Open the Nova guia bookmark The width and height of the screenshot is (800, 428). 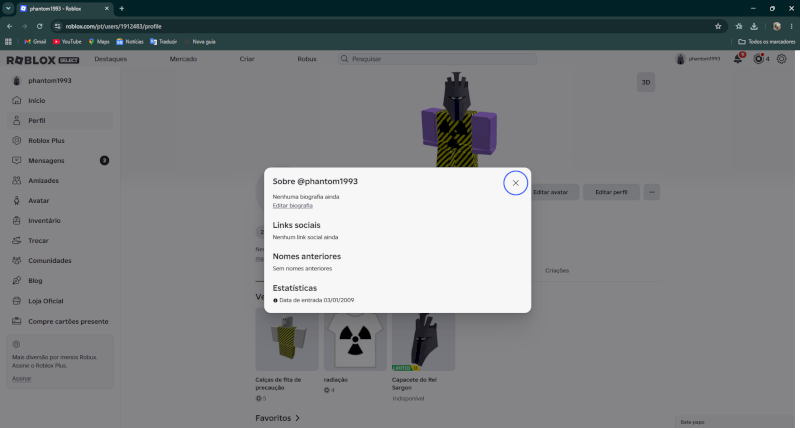[200, 42]
